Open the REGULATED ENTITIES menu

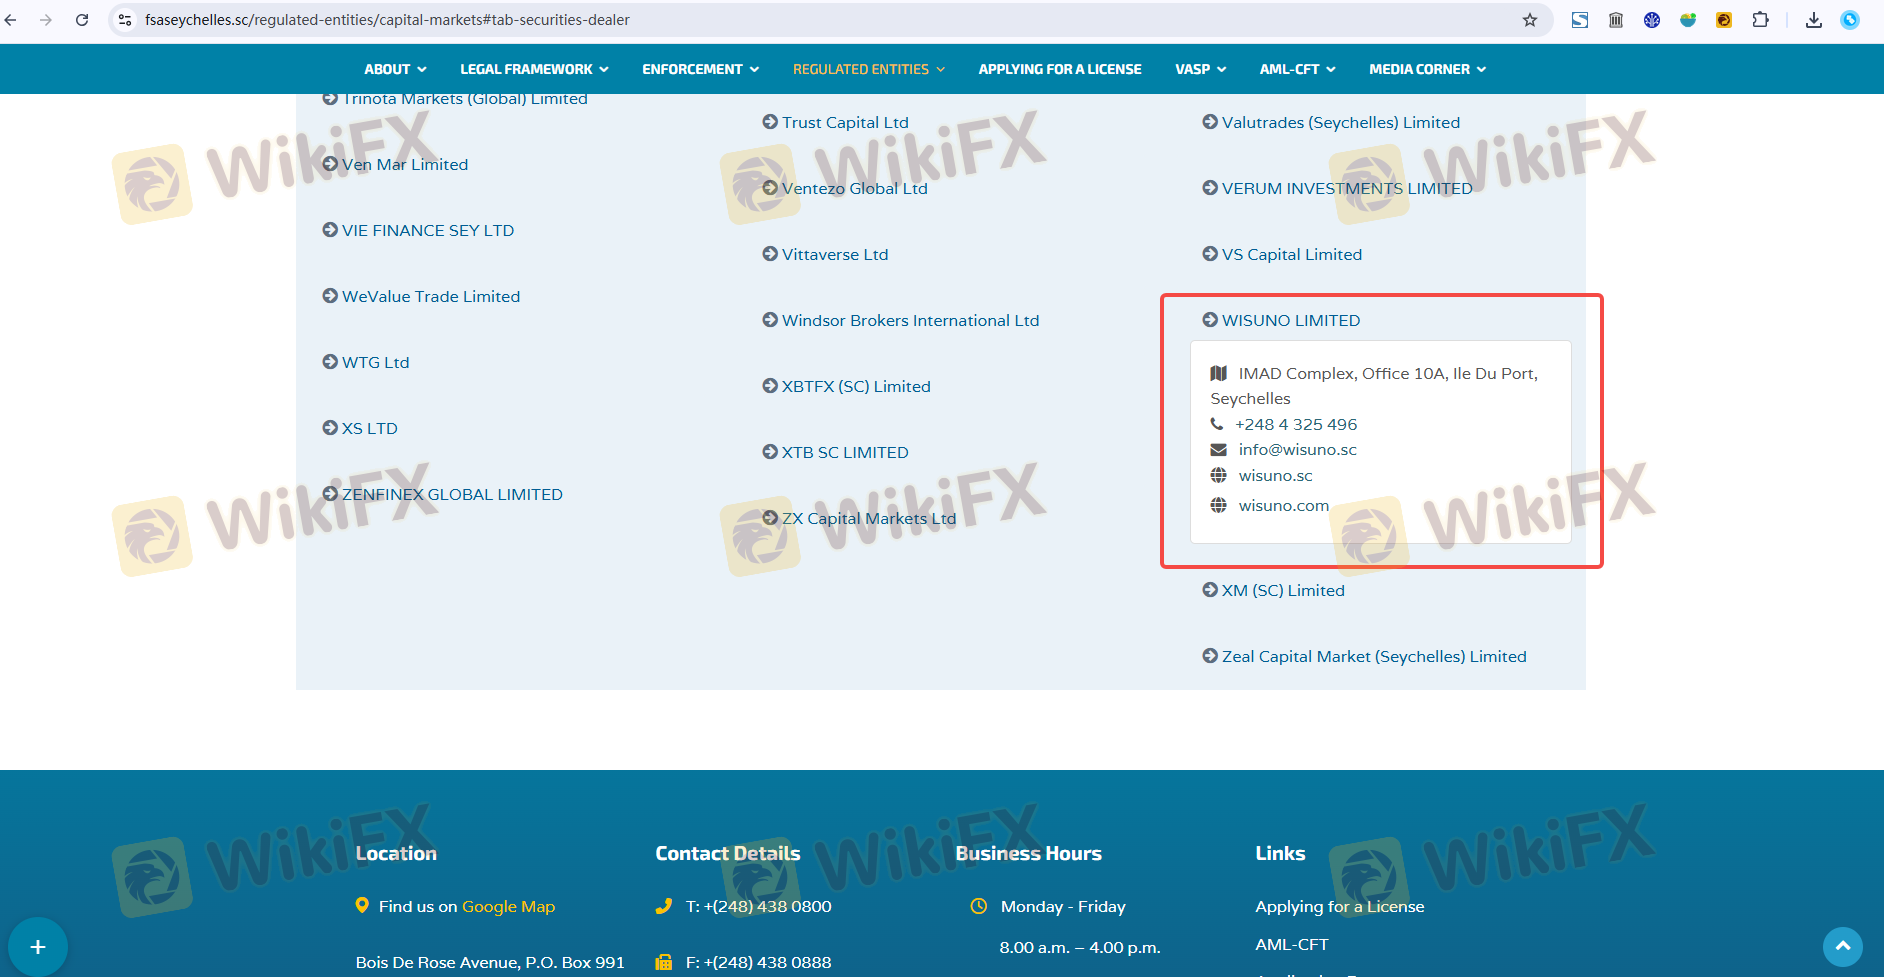click(x=868, y=69)
